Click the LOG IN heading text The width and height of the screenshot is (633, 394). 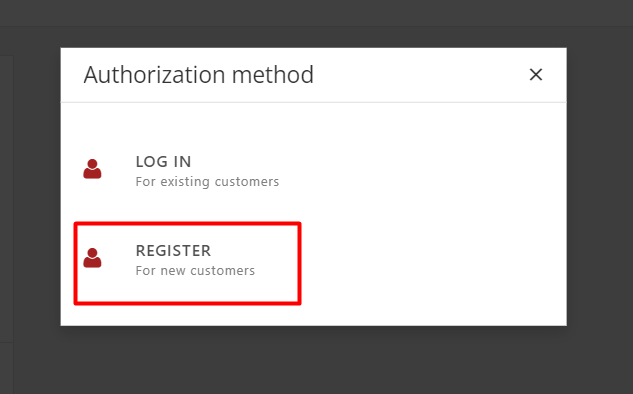[163, 161]
